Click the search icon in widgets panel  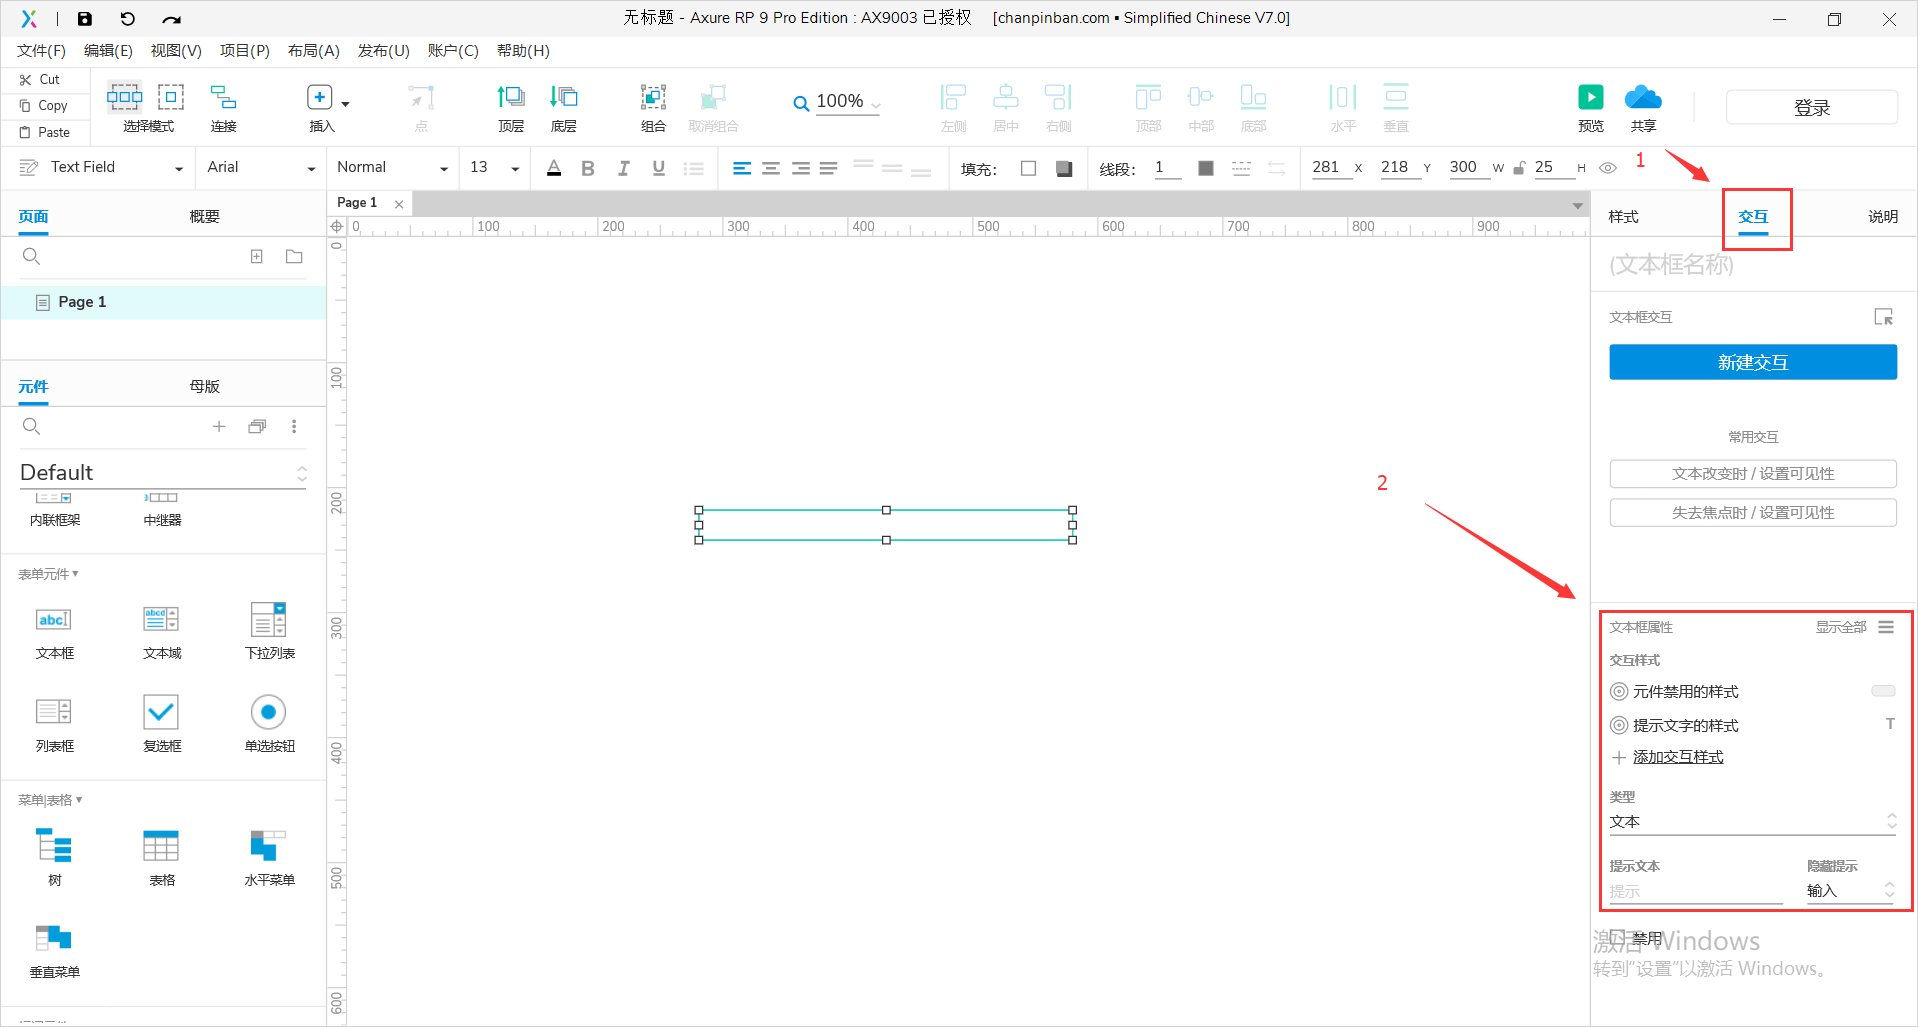click(31, 427)
